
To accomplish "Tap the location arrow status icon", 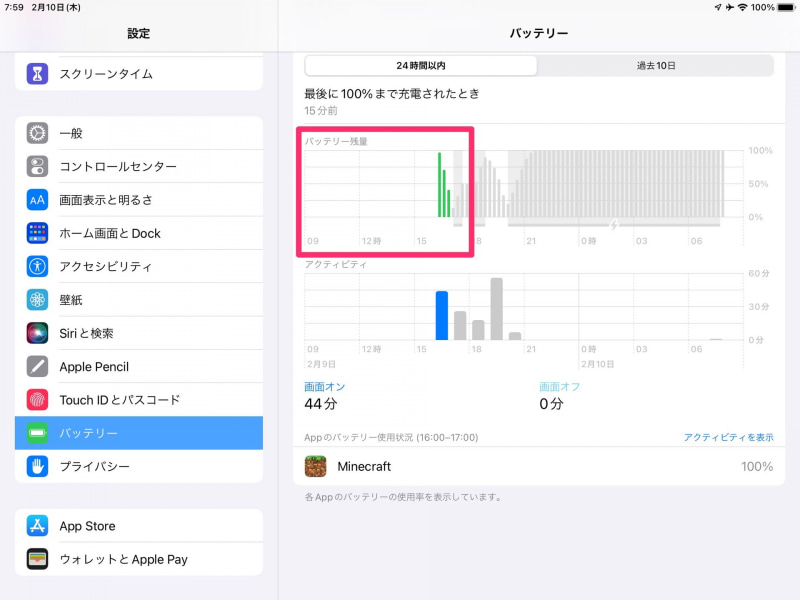I will [x=718, y=7].
